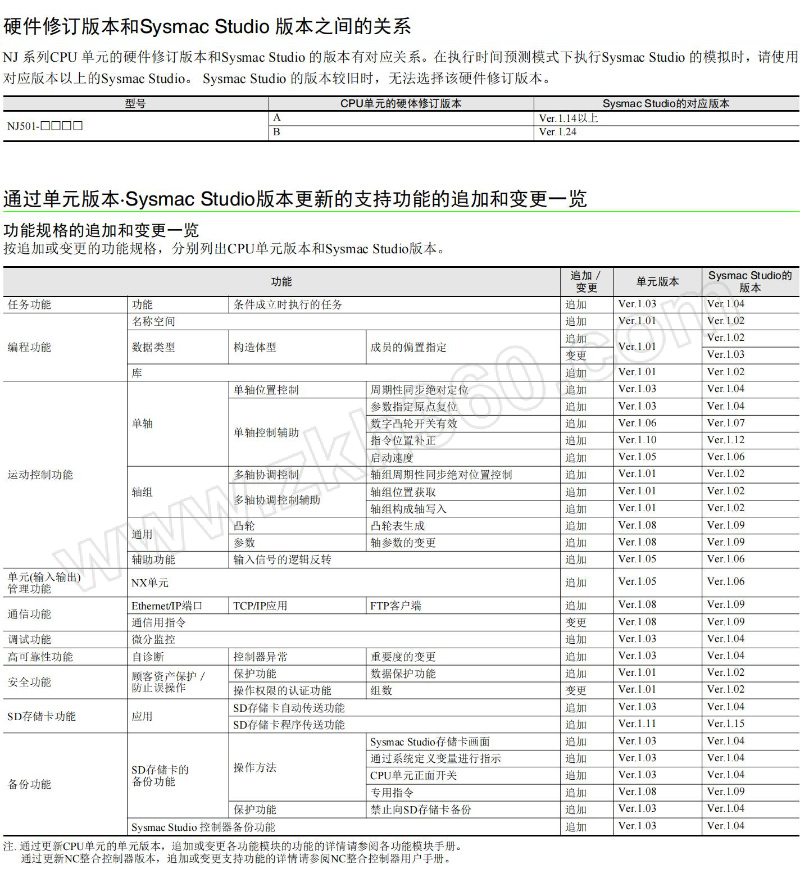Image resolution: width=800 pixels, height=874 pixels.
Task: Click the section heading '功能规格的追加和变更一览'
Action: click(x=101, y=230)
